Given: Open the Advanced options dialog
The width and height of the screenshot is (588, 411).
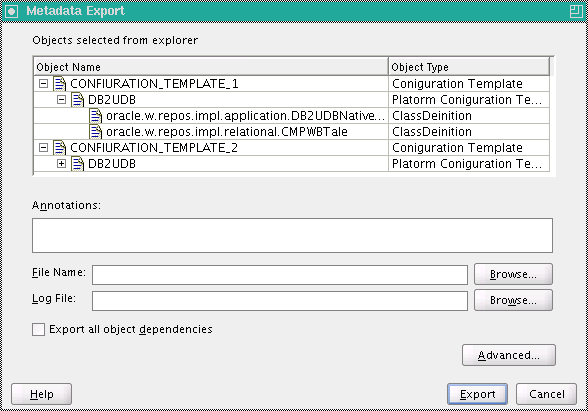Looking at the screenshot, I should click(x=509, y=355).
